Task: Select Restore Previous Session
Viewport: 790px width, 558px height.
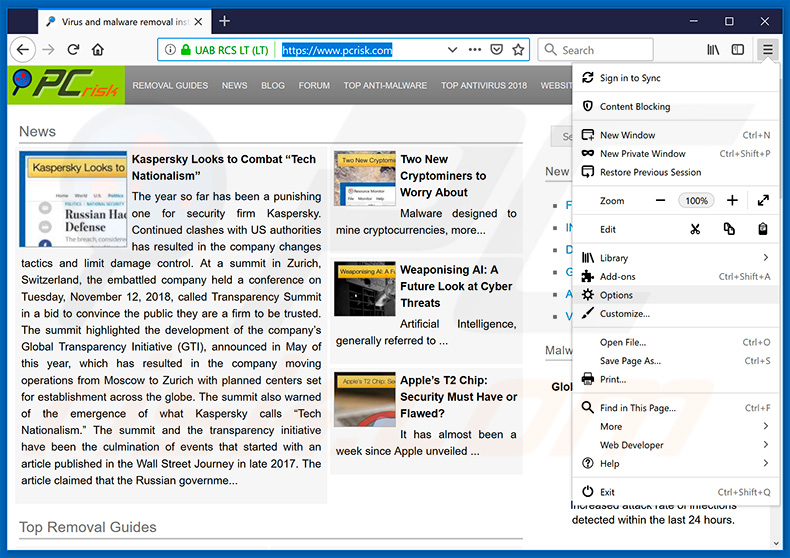Action: click(675, 172)
